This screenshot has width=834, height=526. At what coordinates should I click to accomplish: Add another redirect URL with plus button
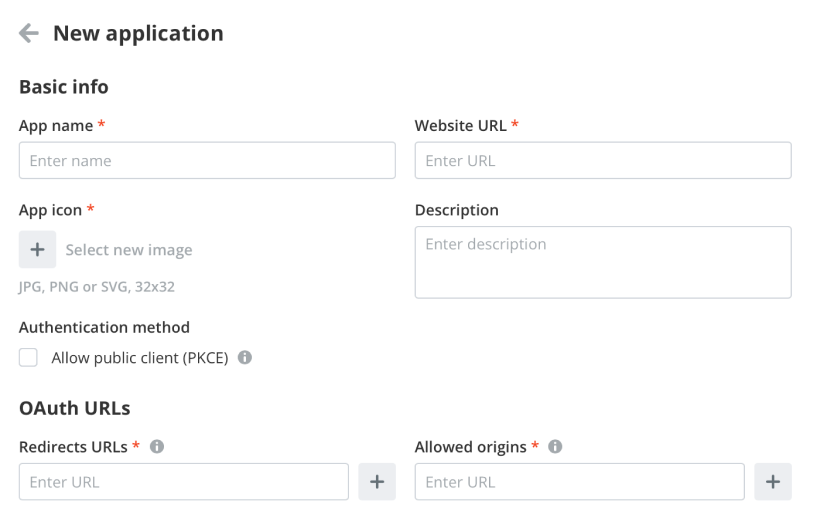point(377,481)
